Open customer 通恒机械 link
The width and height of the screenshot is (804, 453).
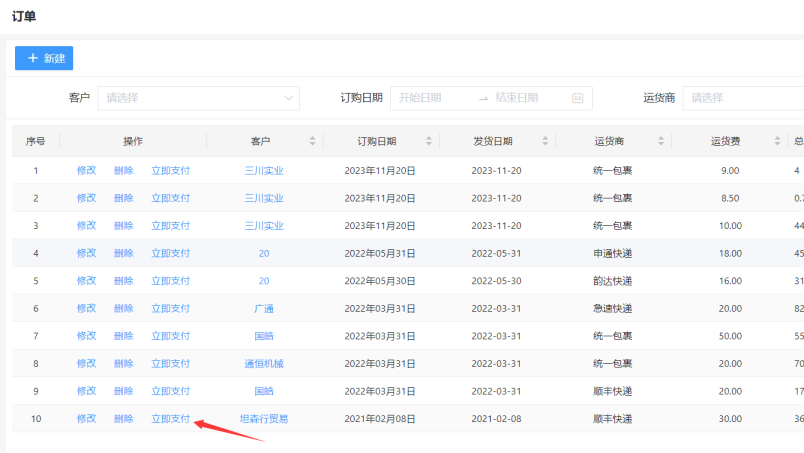pos(264,364)
